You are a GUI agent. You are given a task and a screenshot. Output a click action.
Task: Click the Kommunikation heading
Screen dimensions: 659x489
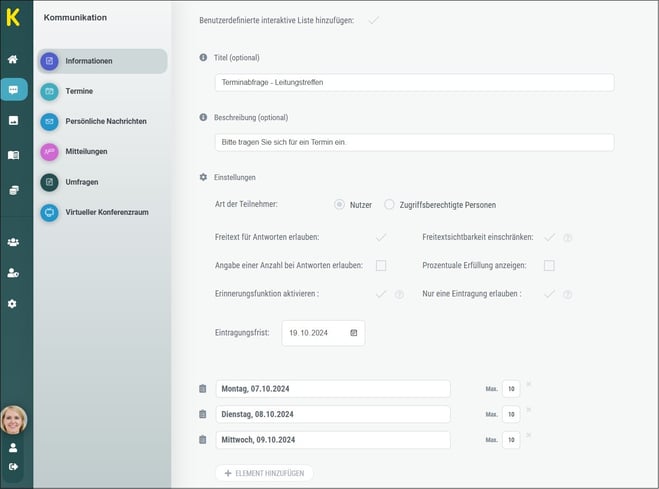(x=75, y=18)
